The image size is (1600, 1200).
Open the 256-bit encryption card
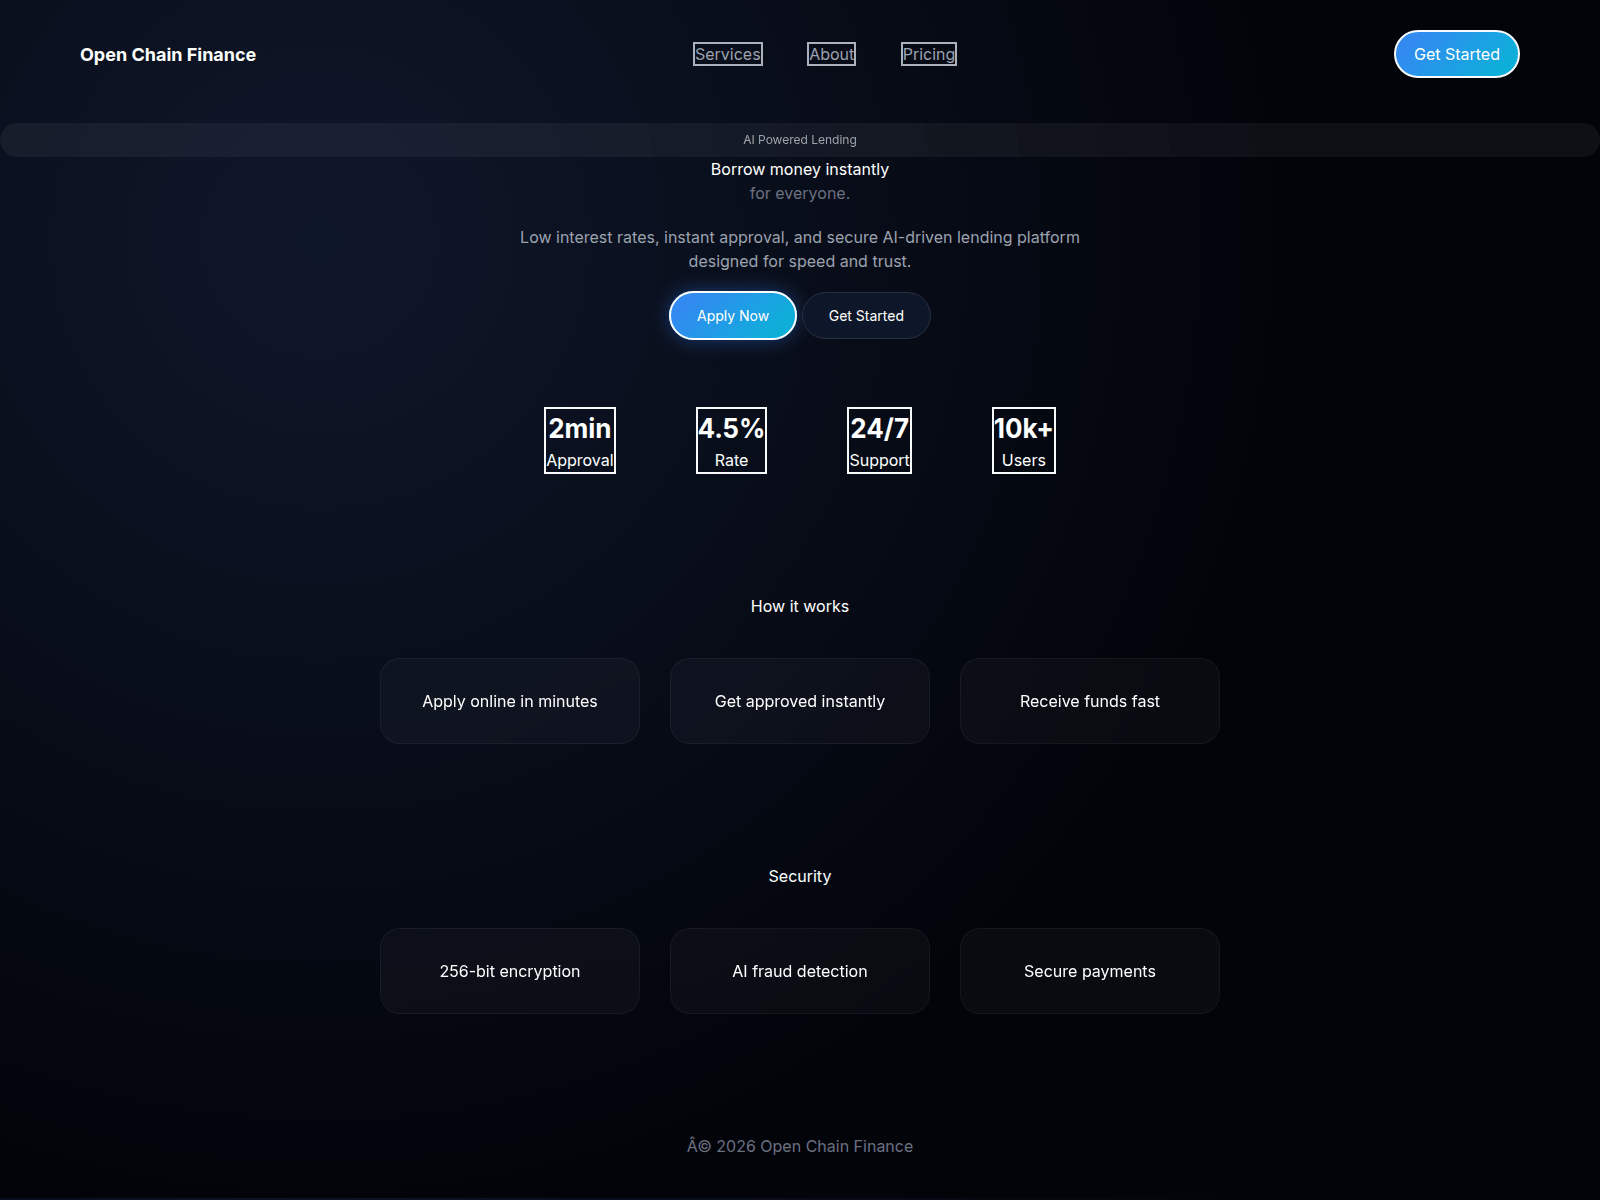tap(510, 971)
